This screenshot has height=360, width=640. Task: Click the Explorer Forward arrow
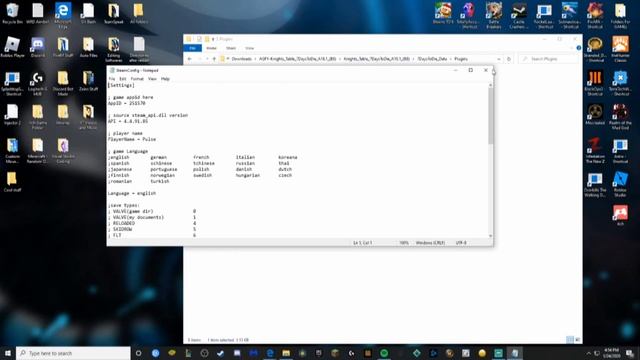coord(200,59)
